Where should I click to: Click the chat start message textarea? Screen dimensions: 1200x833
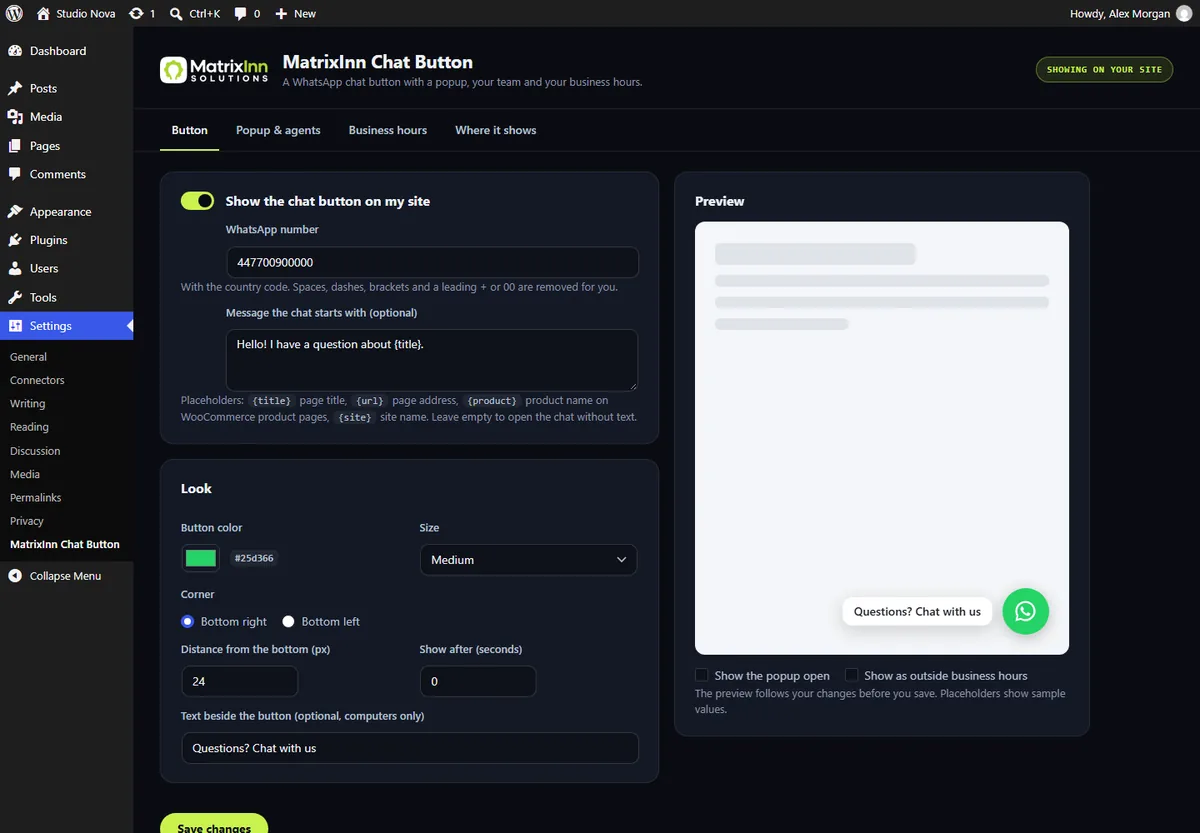coord(432,360)
